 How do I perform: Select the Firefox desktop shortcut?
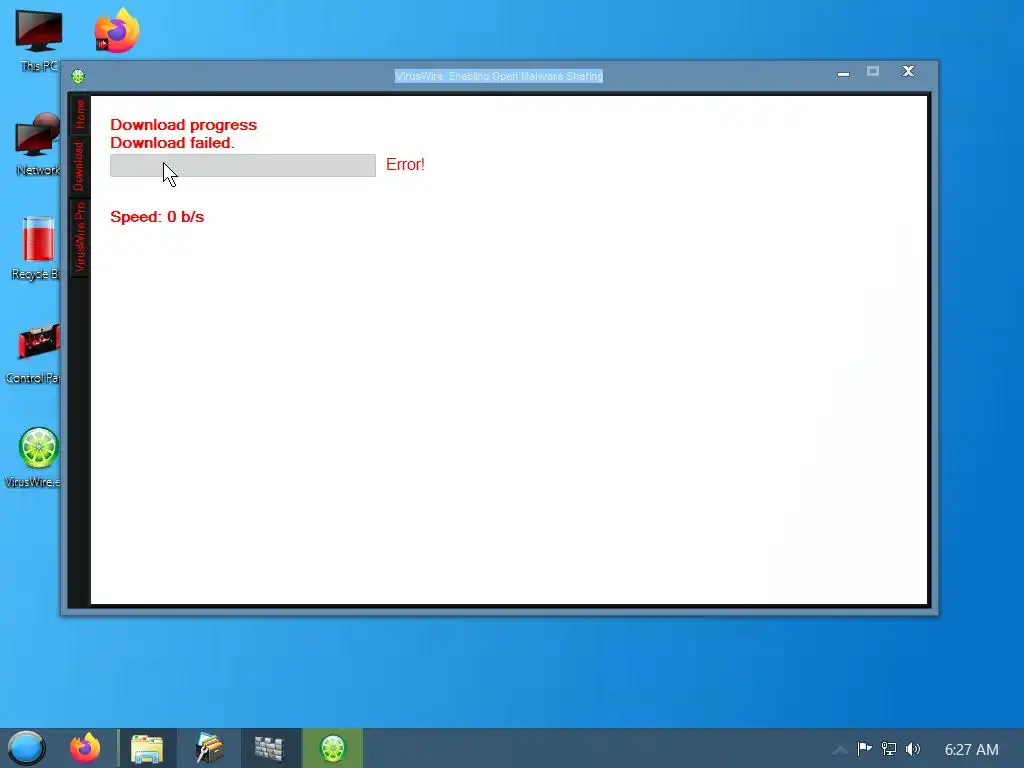(117, 31)
